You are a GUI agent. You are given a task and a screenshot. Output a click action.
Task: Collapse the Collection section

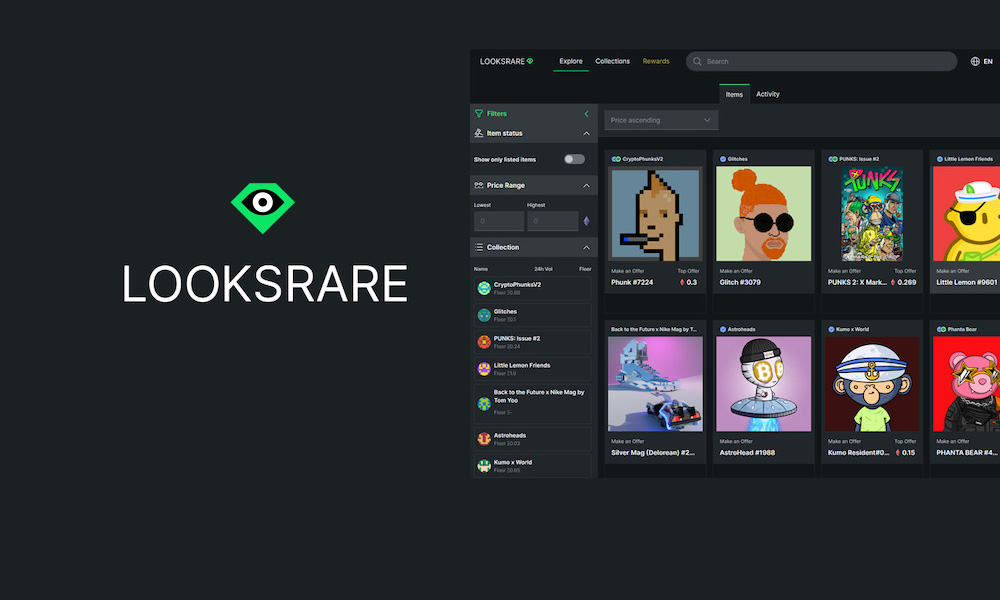587,247
